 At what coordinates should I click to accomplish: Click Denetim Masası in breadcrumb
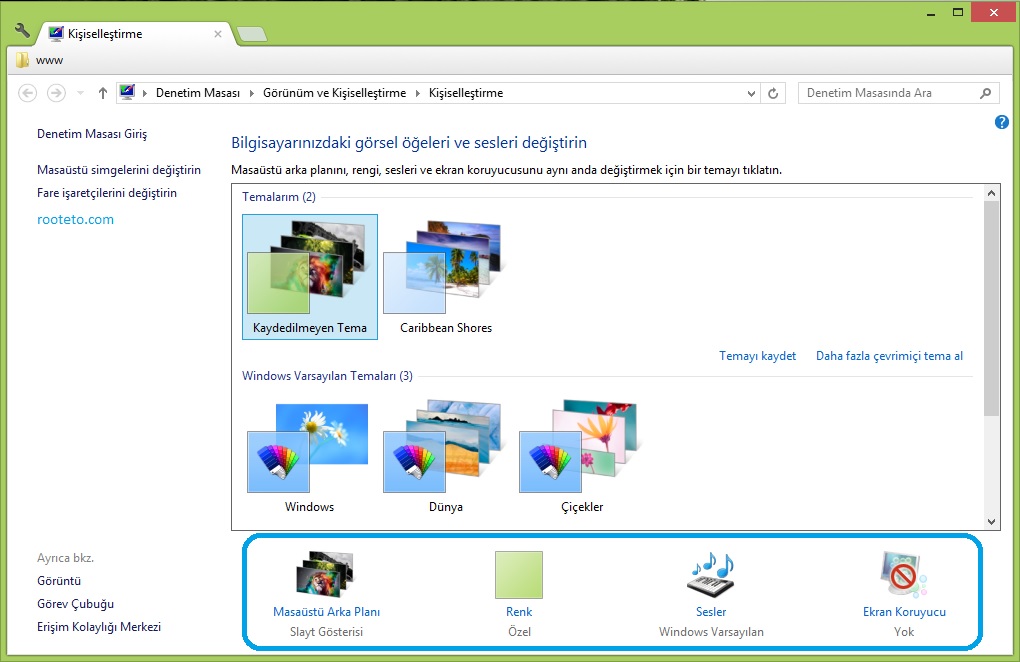click(x=198, y=93)
